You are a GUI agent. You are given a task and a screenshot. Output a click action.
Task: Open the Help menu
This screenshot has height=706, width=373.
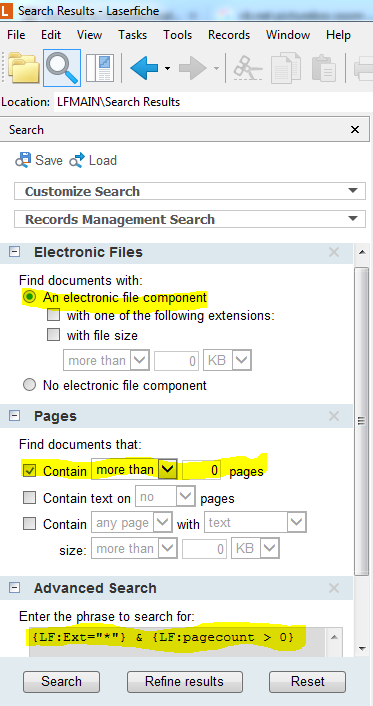tap(338, 35)
